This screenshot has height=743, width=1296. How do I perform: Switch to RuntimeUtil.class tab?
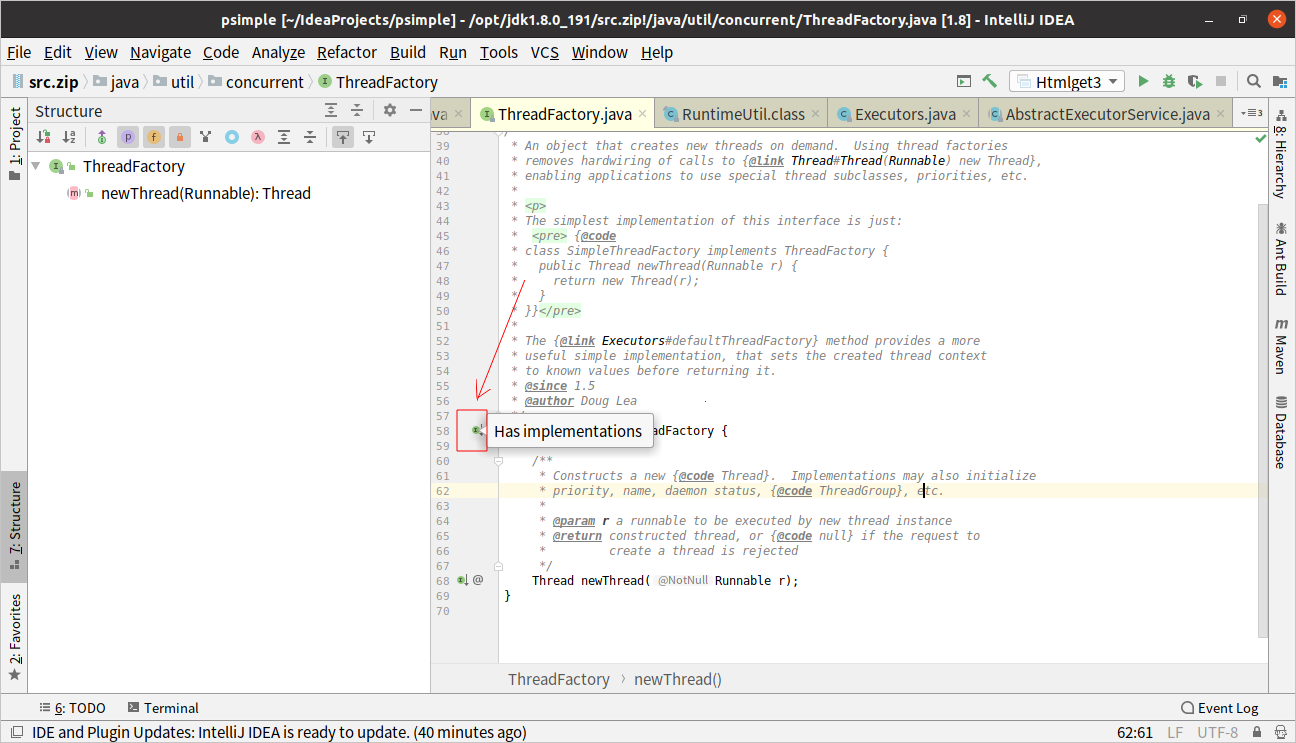743,114
